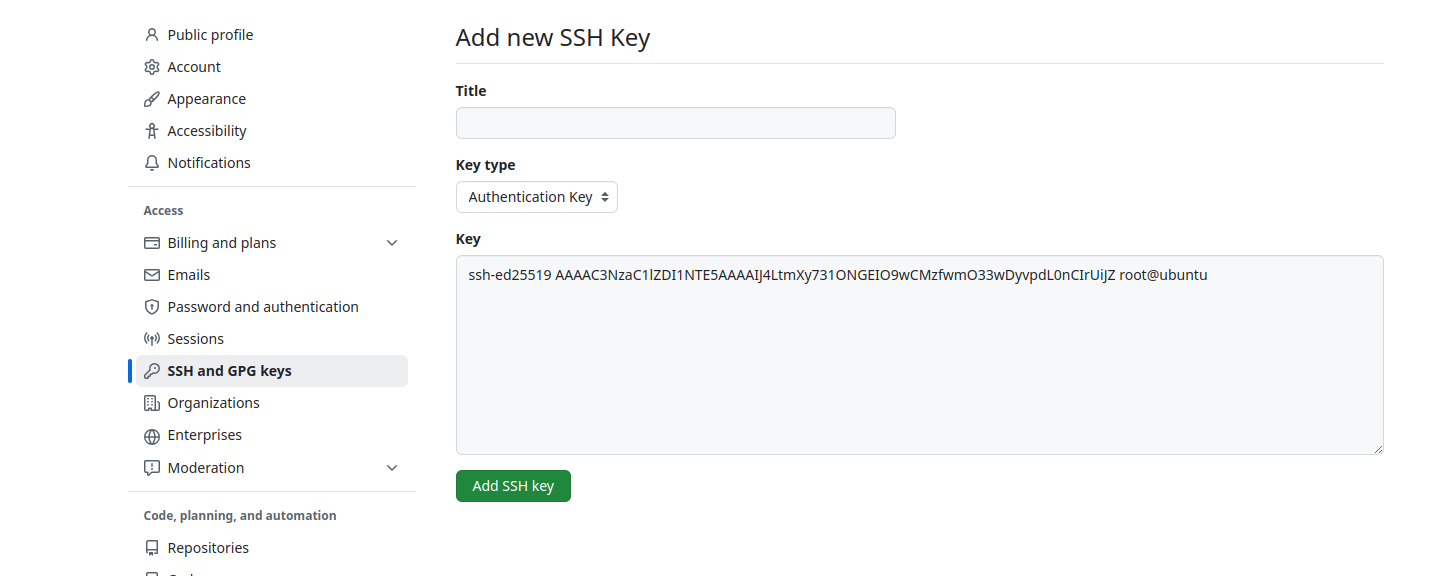Screen dimensions: 1456x576
Task: Click the Appearance paintbrush icon
Action: point(152,99)
